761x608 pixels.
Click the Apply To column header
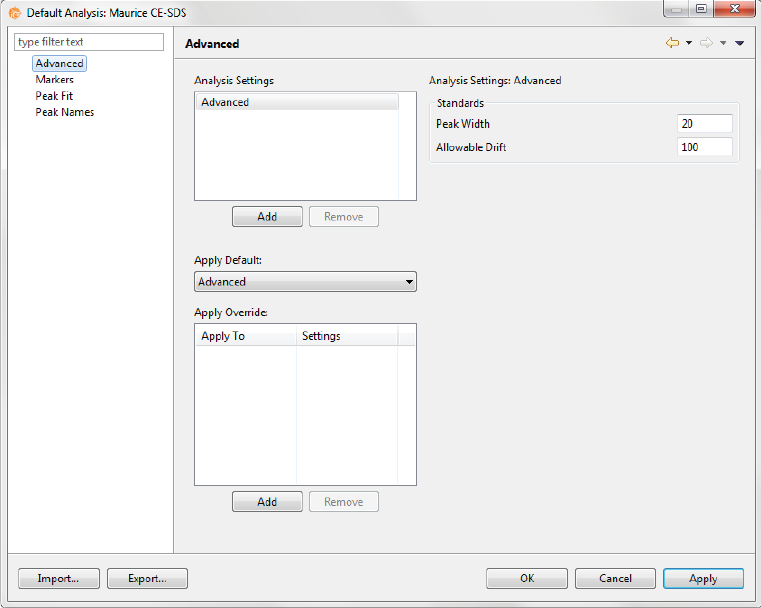(246, 336)
